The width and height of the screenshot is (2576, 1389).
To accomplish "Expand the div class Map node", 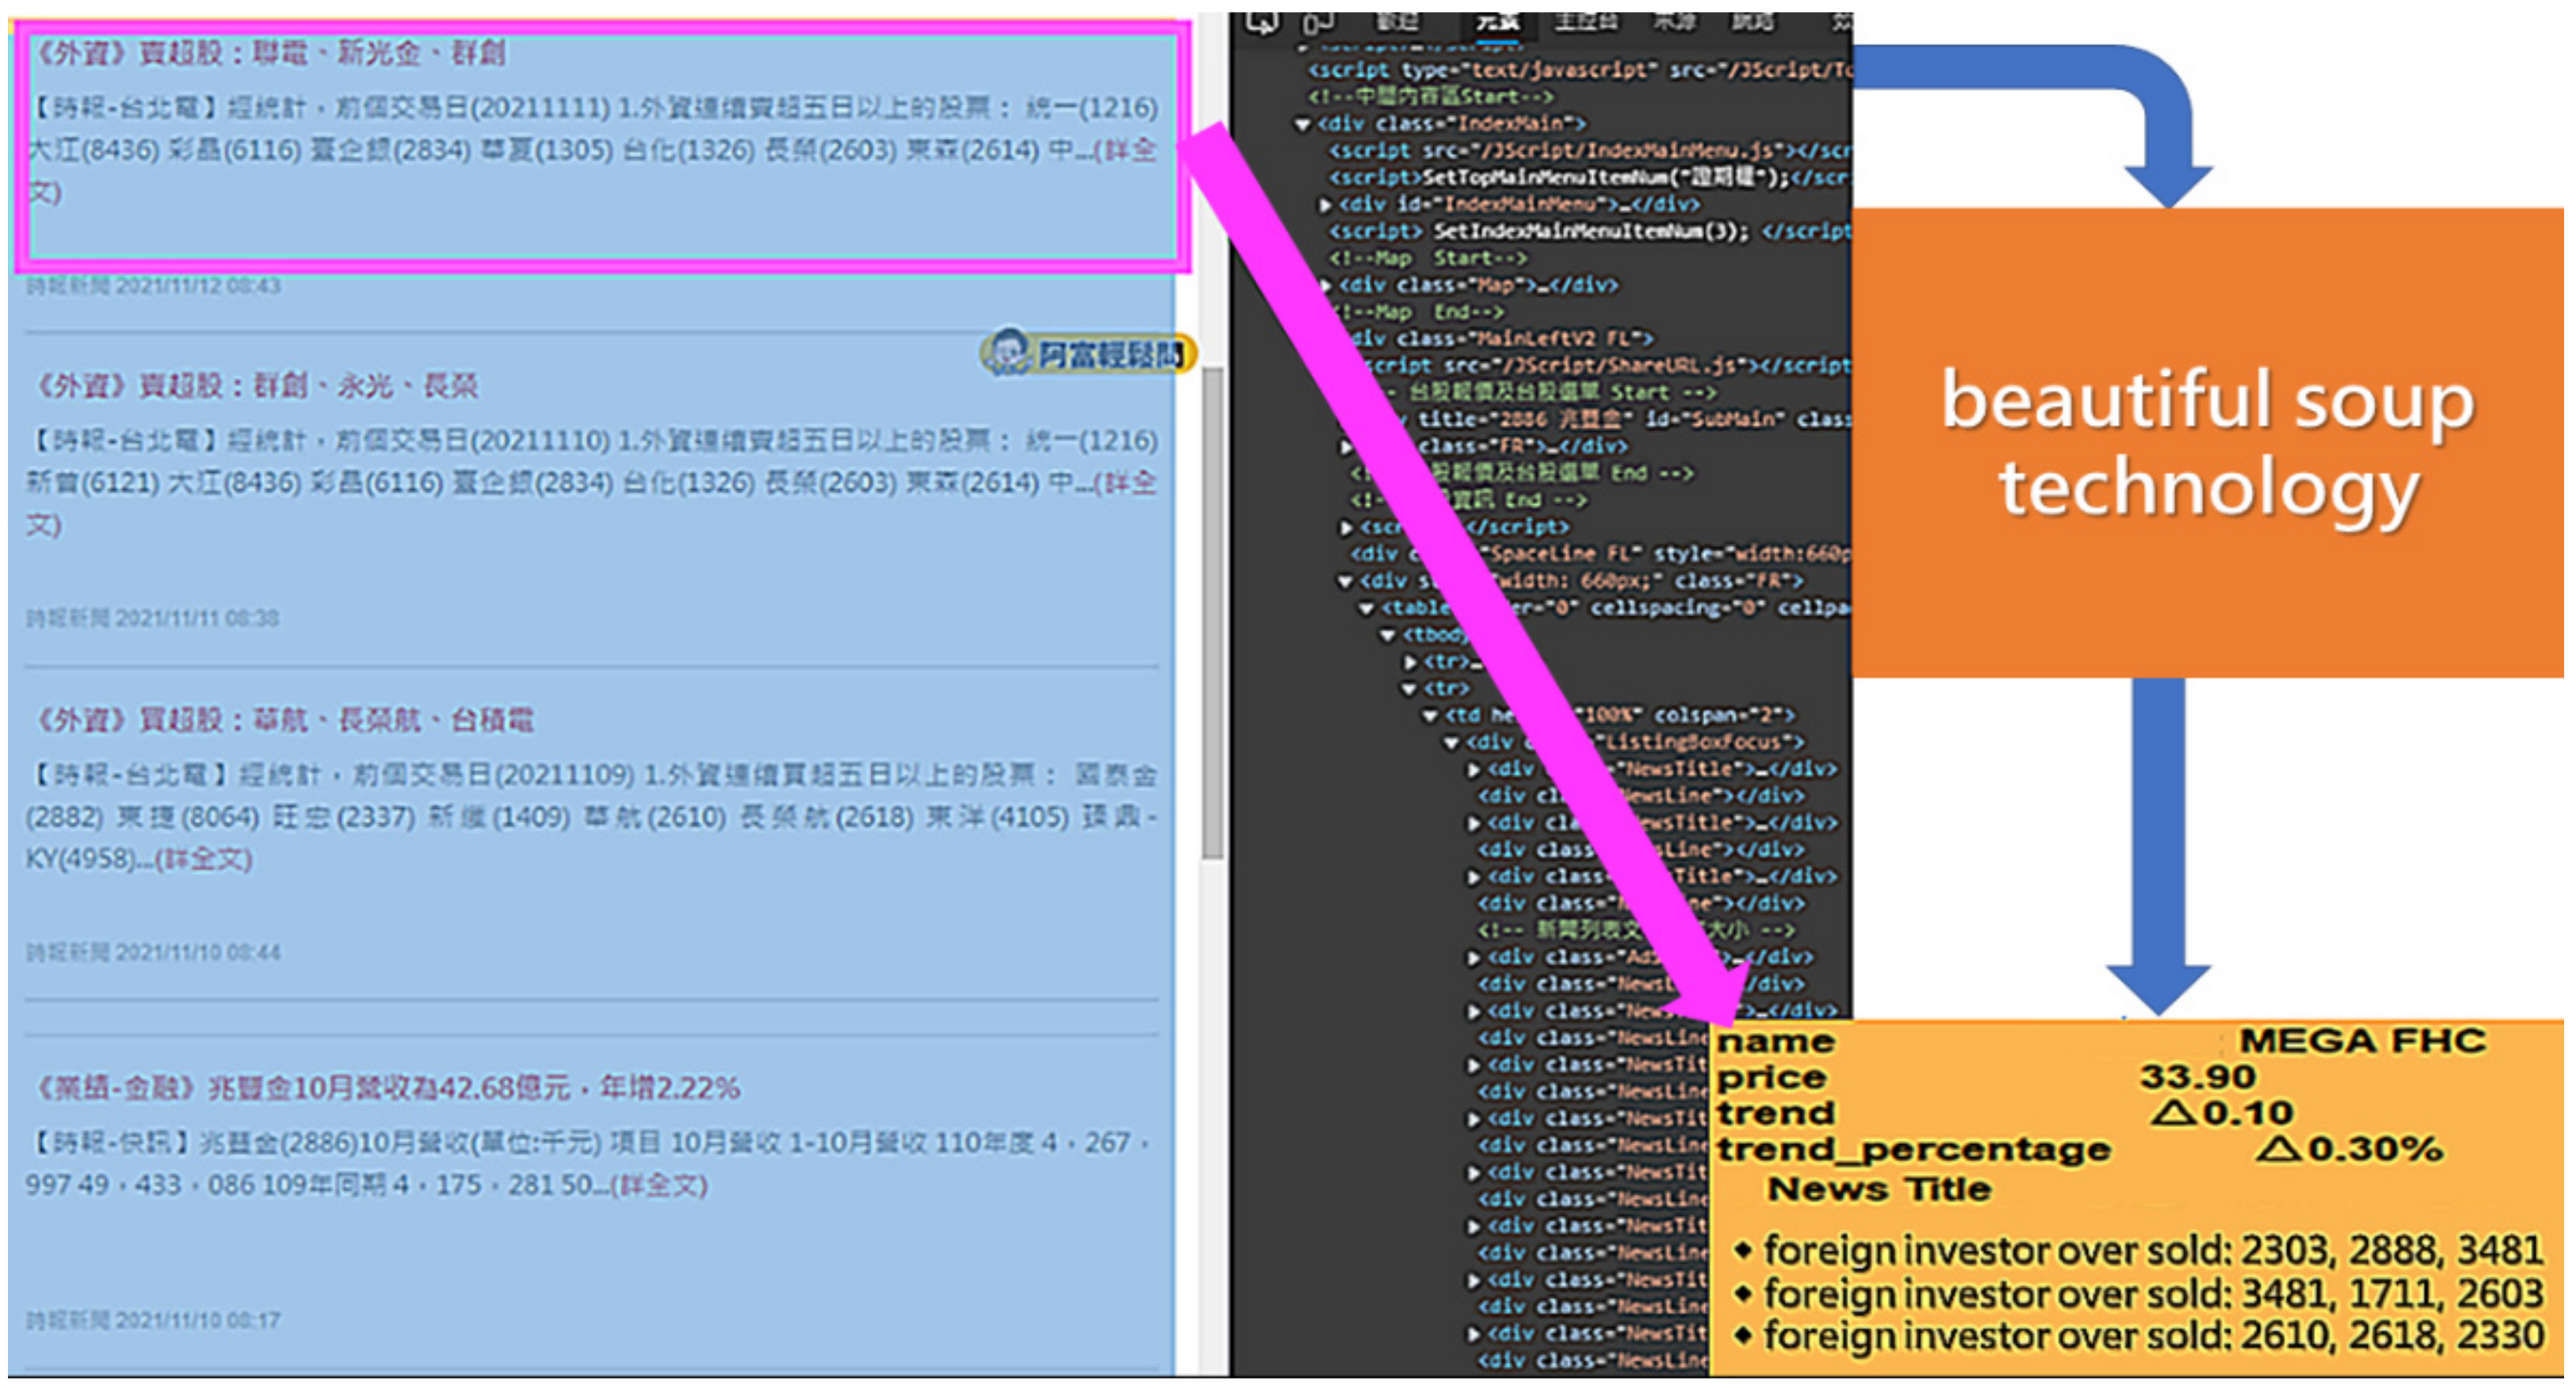I will point(1326,286).
